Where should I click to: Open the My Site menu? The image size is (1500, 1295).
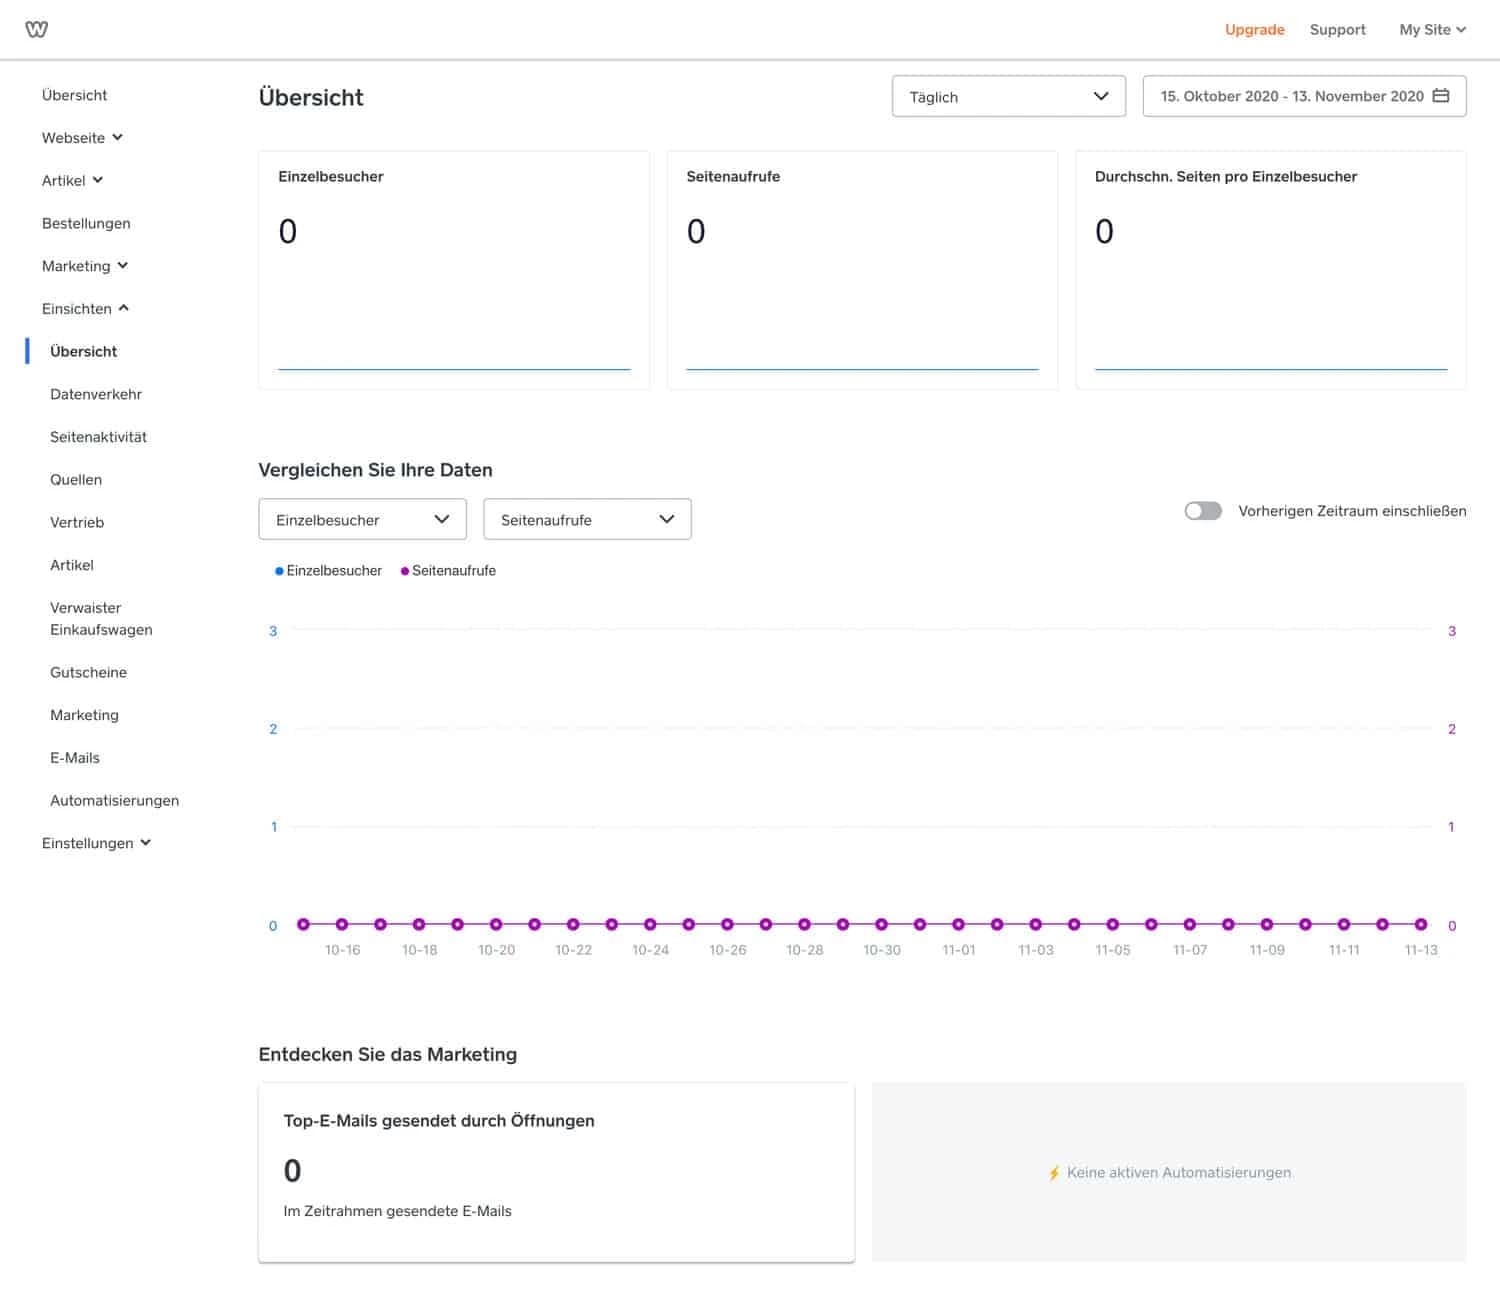point(1432,29)
